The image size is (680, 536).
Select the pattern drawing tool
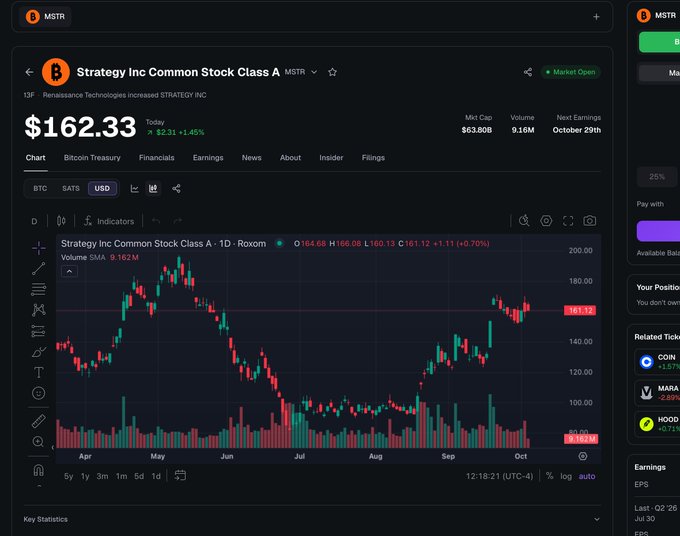coord(39,310)
